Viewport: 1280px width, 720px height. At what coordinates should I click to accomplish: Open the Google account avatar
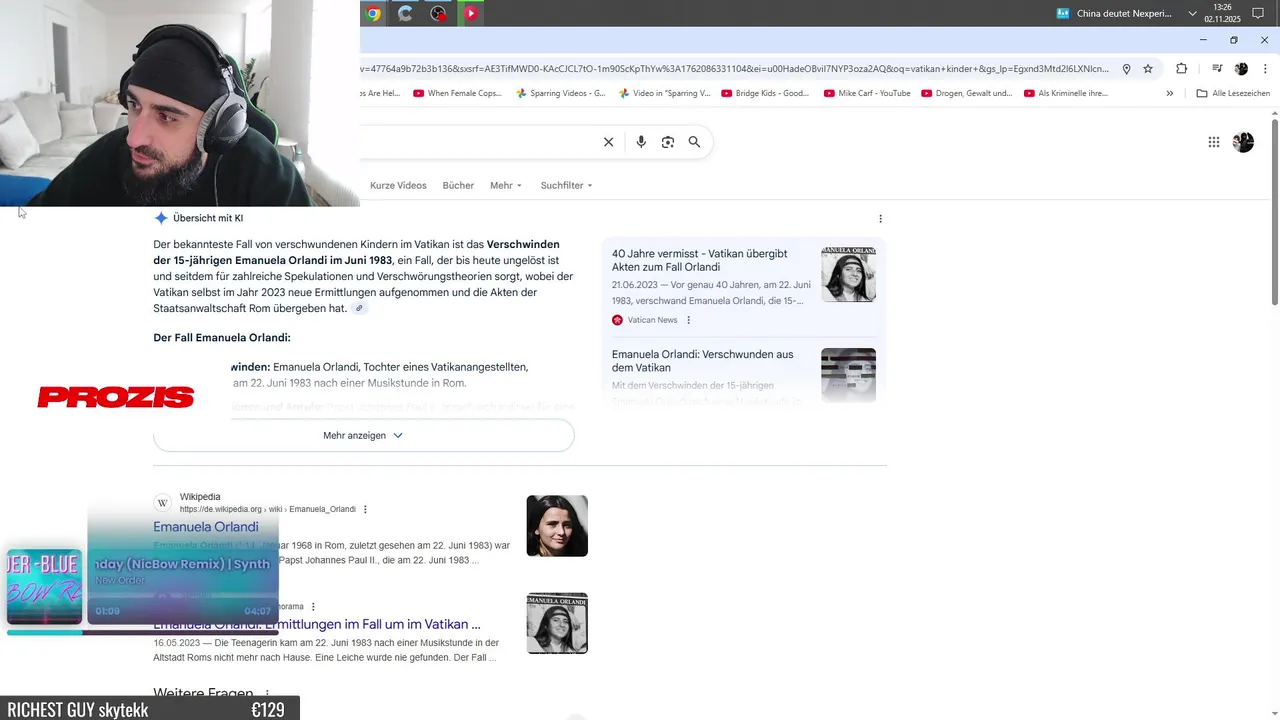[x=1243, y=142]
